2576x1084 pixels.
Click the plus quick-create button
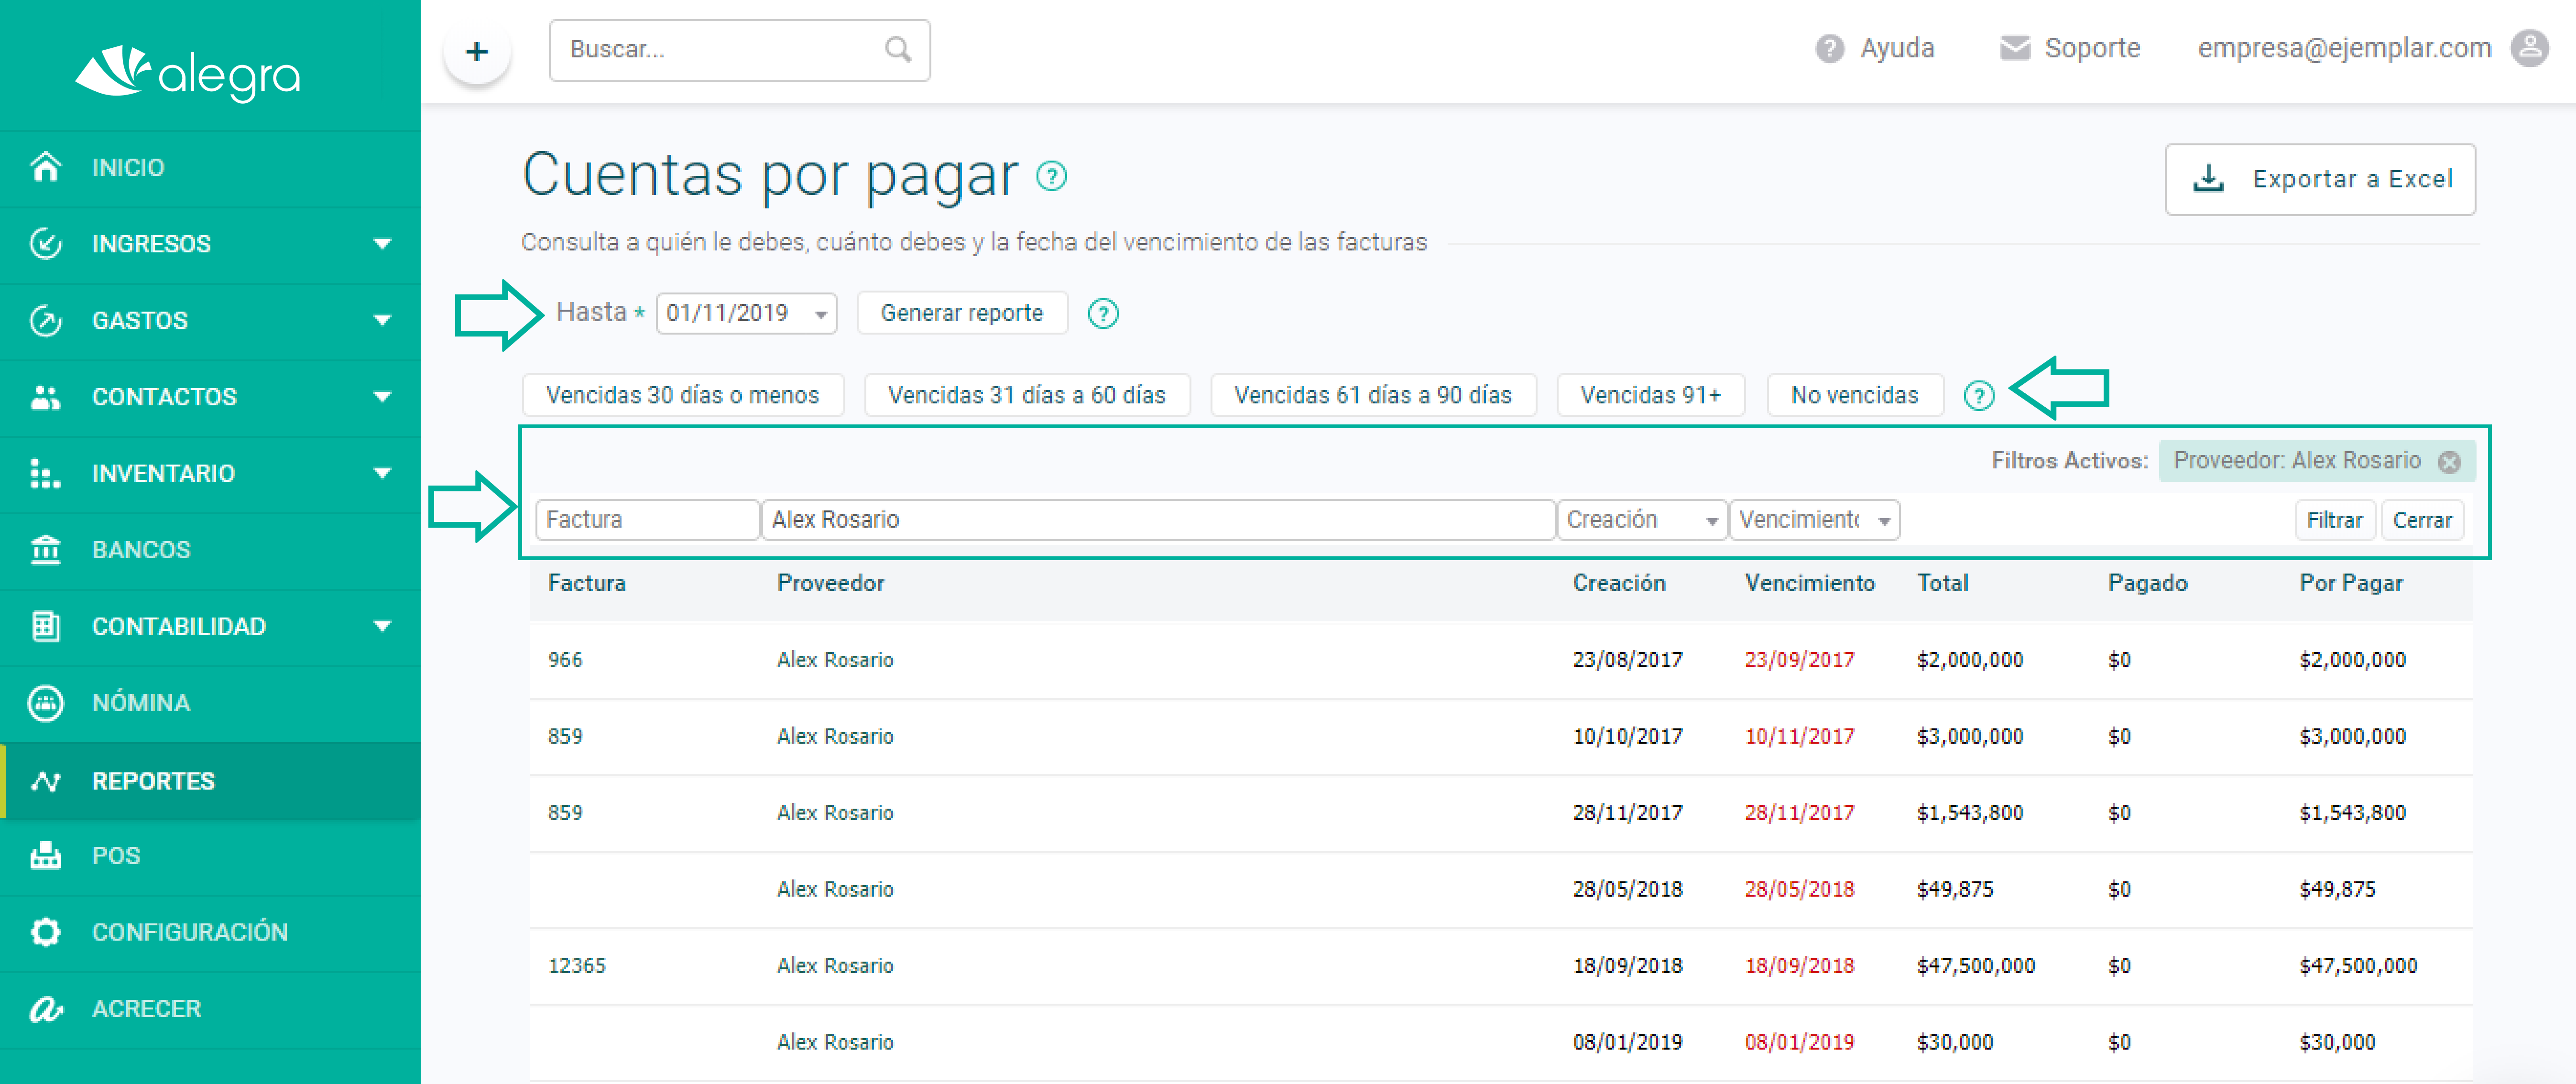tap(477, 51)
